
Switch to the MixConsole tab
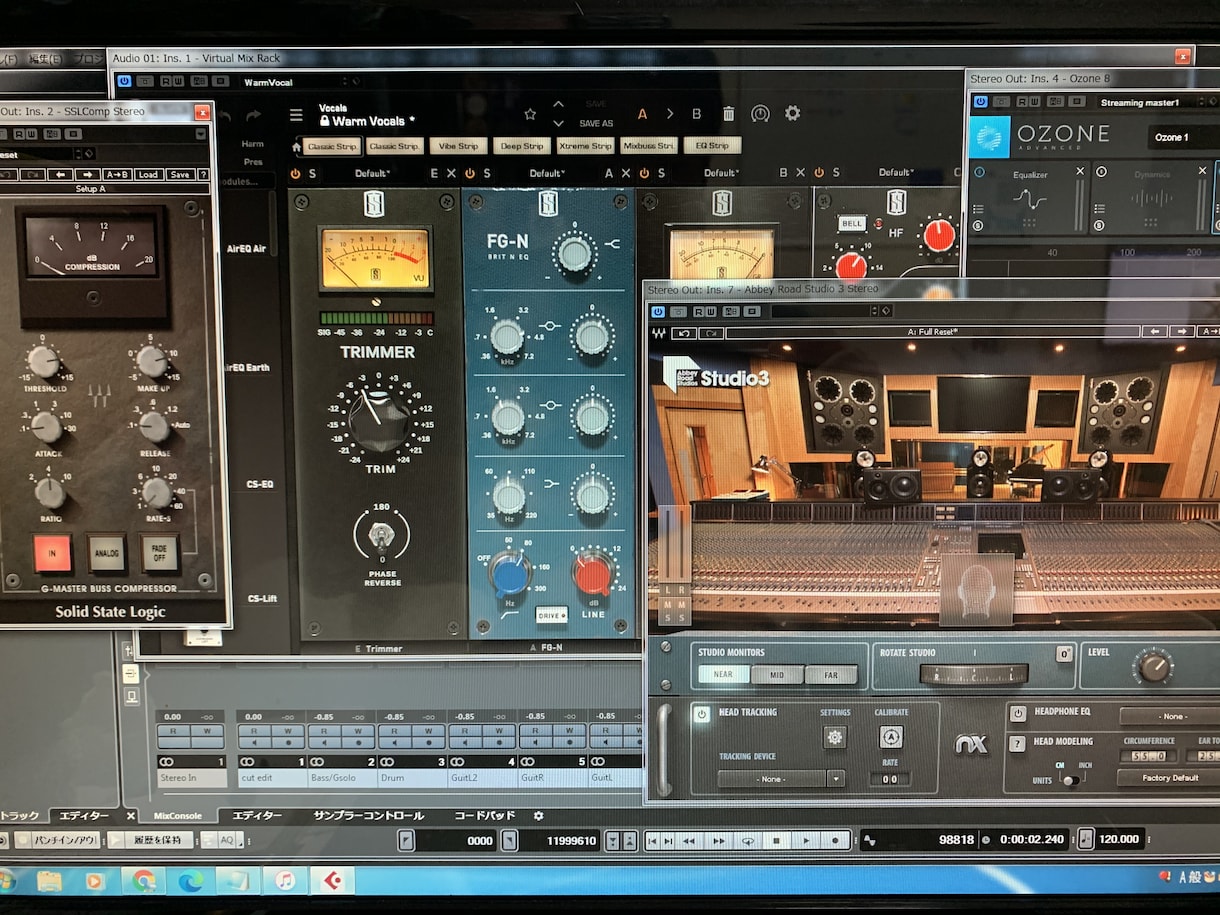click(x=177, y=816)
